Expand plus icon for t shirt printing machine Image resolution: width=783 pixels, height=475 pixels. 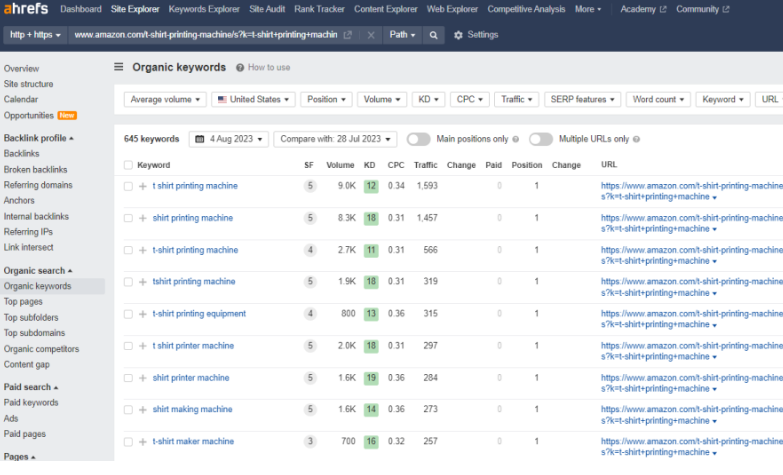(142, 186)
